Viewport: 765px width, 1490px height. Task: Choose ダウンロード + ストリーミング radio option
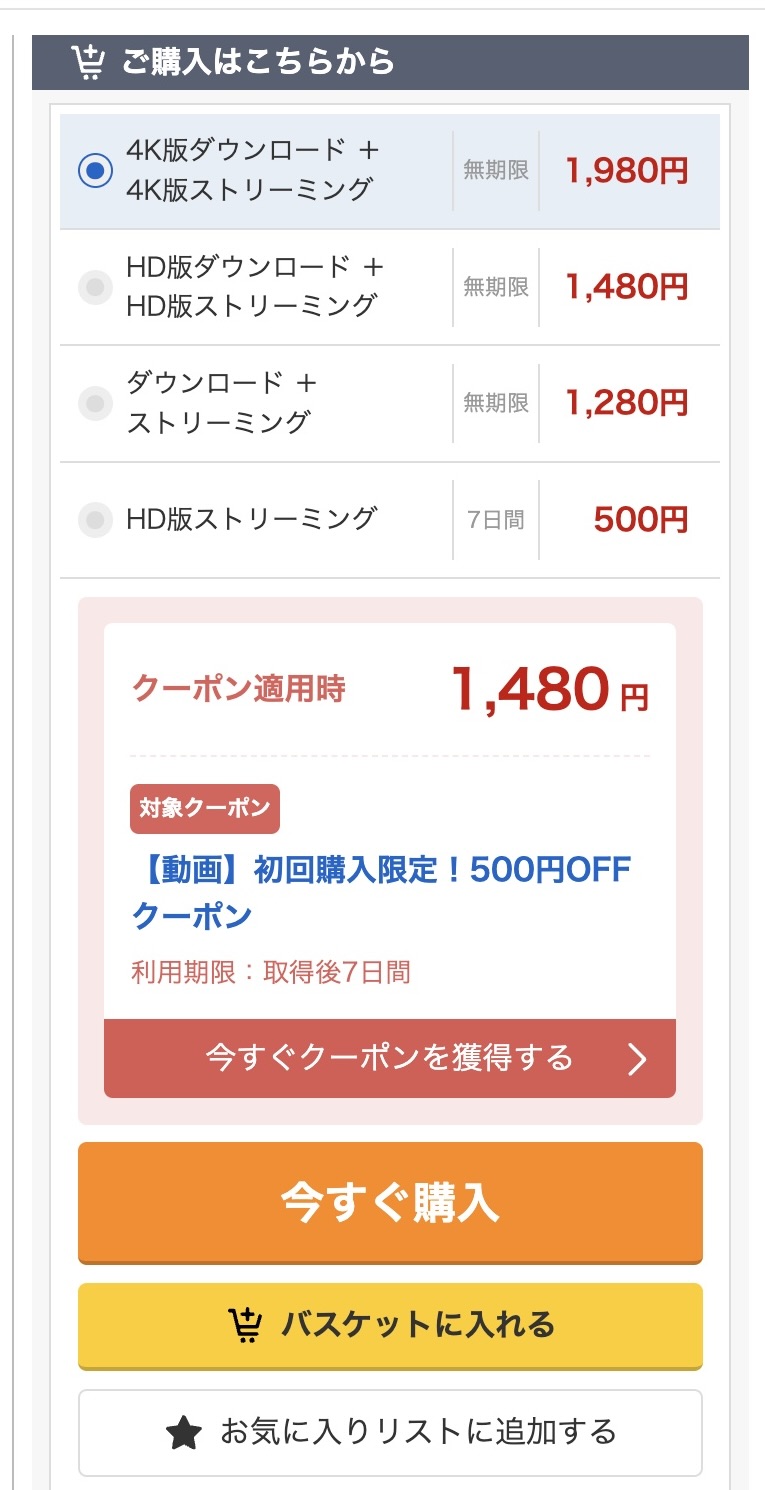tap(96, 403)
